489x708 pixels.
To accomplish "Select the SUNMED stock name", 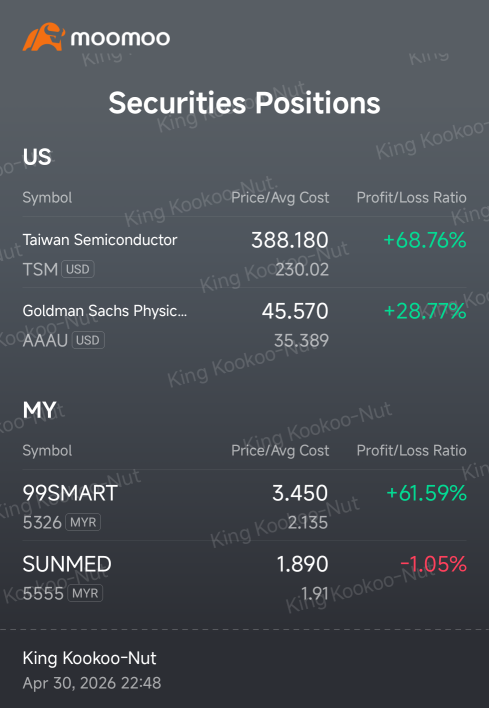I will [67, 564].
